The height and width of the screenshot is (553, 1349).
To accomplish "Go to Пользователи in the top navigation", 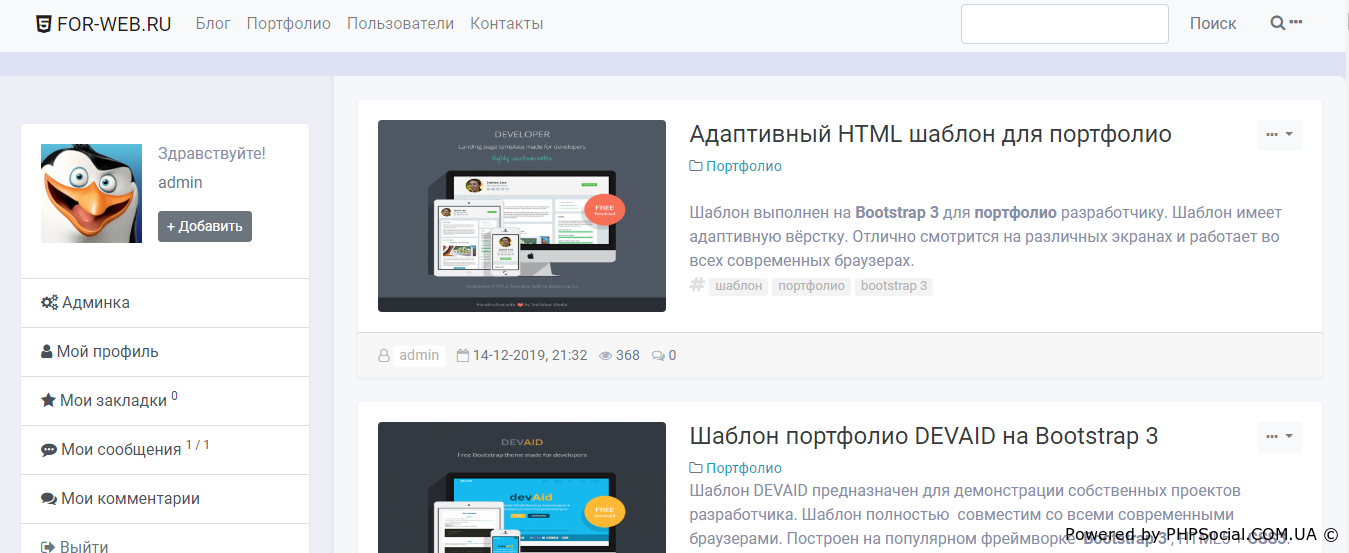I will 400,24.
